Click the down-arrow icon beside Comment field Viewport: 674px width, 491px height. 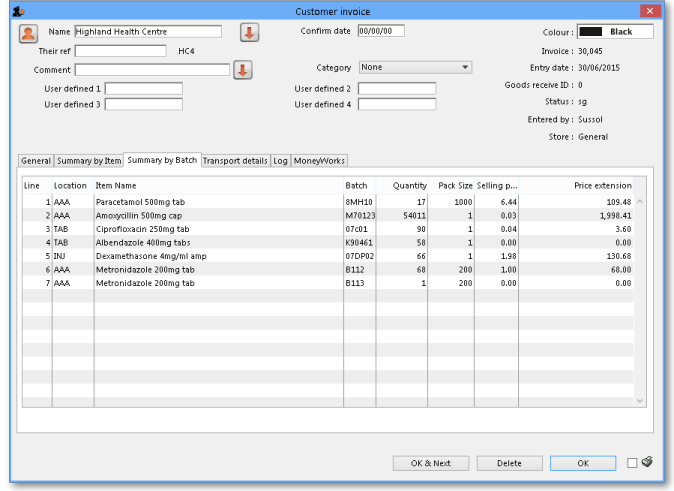[243, 70]
